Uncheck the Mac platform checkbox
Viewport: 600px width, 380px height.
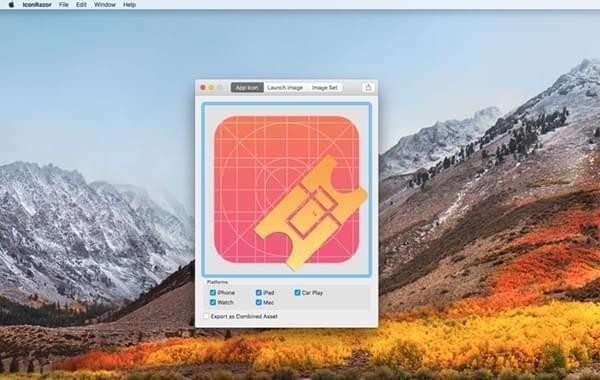(x=259, y=302)
